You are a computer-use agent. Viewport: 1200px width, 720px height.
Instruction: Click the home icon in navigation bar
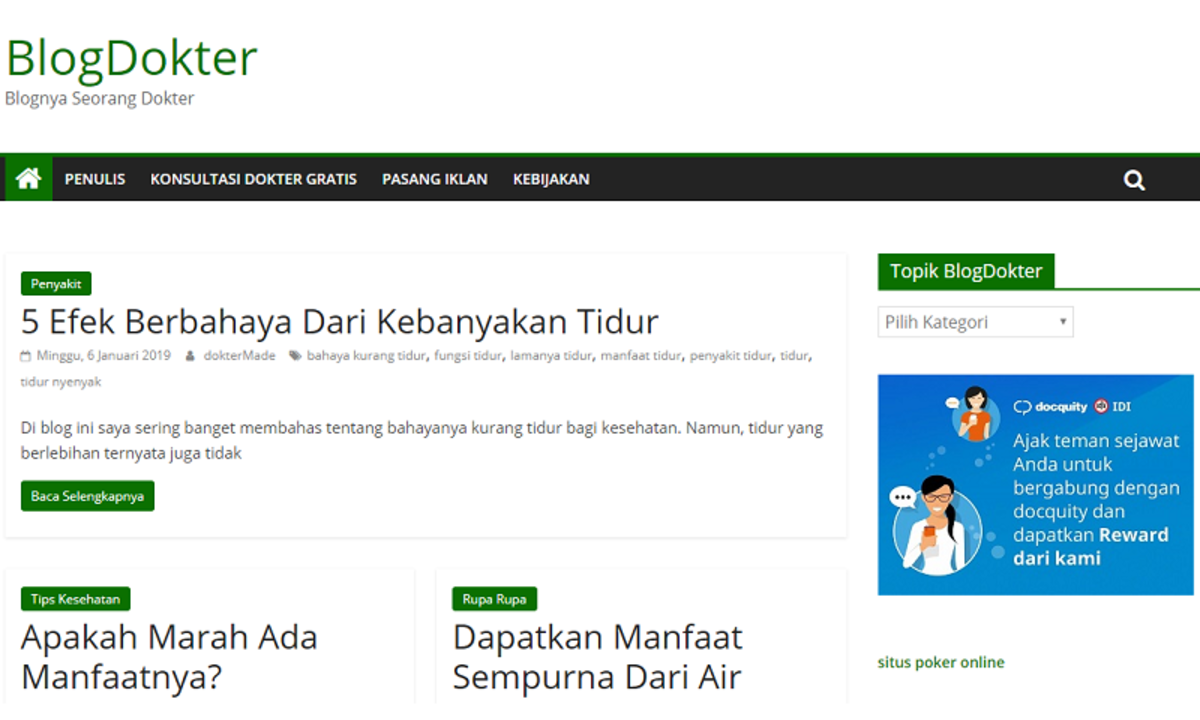pyautogui.click(x=28, y=179)
